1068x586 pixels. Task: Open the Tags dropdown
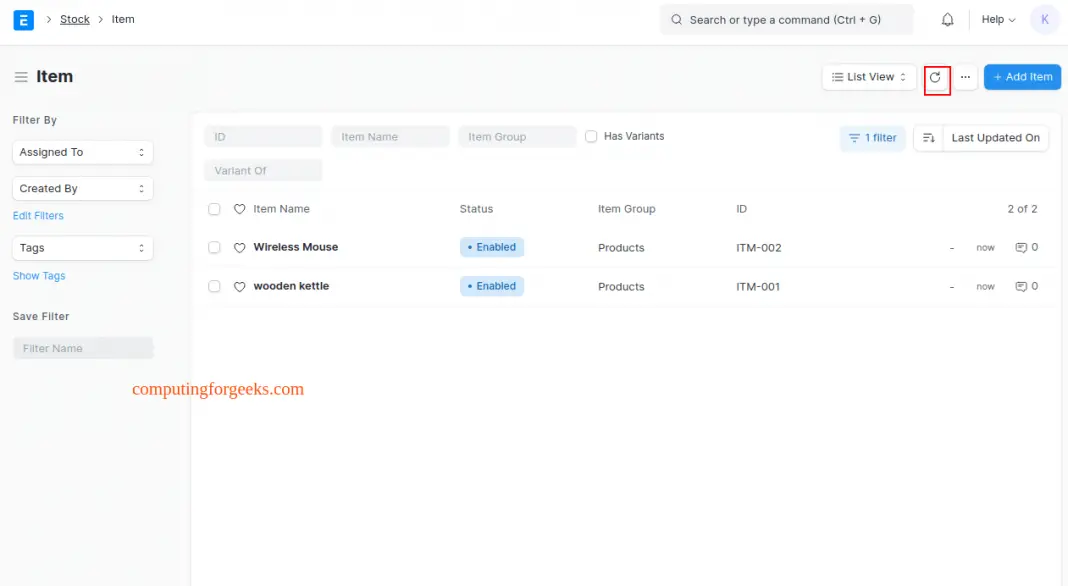(x=82, y=247)
